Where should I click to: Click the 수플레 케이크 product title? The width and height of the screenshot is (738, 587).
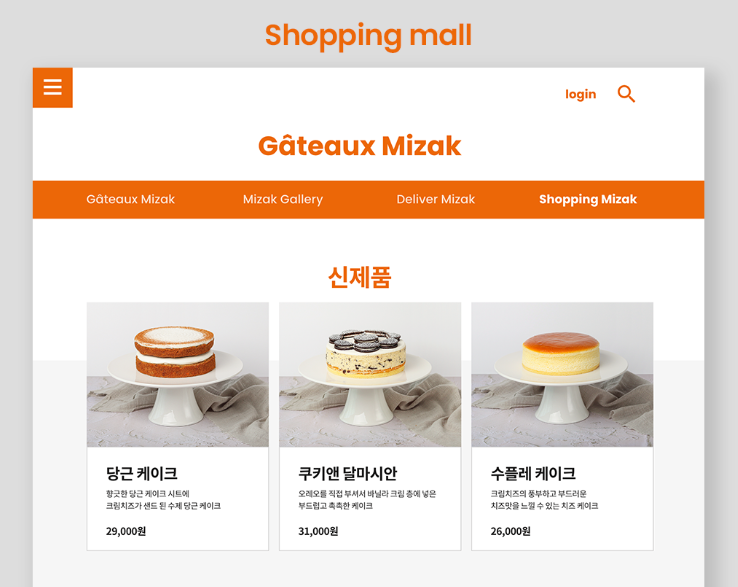(533, 473)
